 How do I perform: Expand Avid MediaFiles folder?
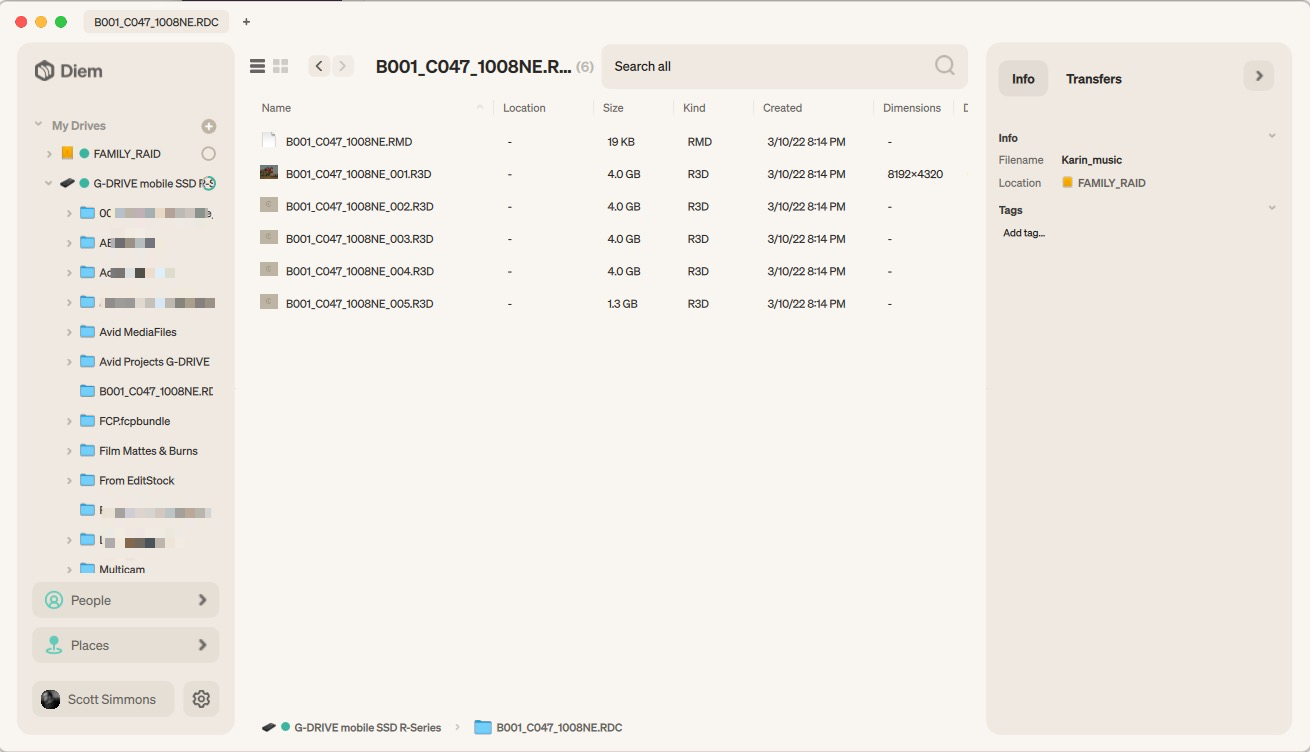click(x=69, y=332)
